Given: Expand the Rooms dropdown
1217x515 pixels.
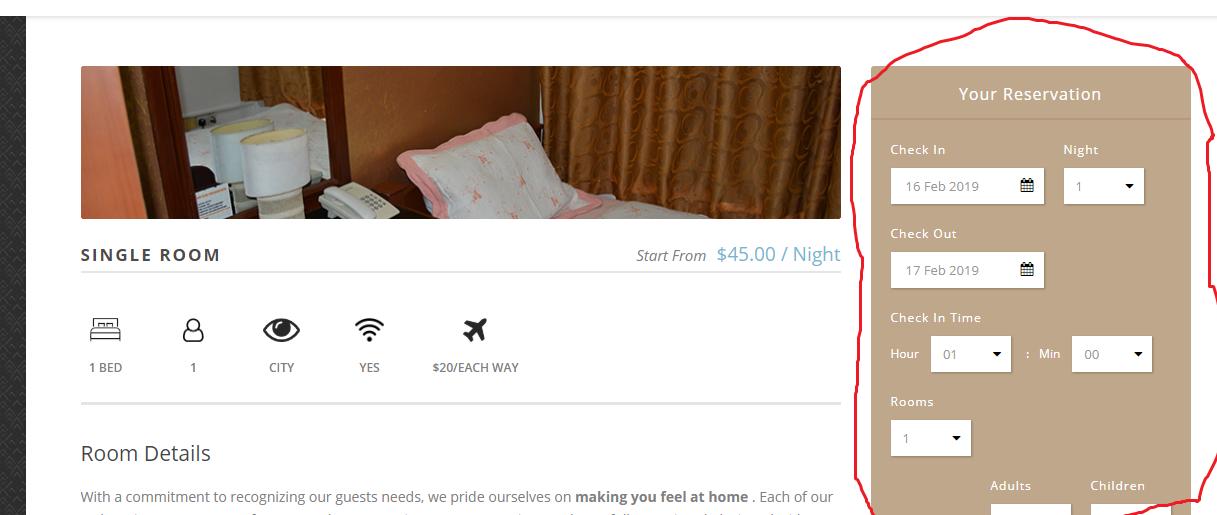Looking at the screenshot, I should (931, 438).
